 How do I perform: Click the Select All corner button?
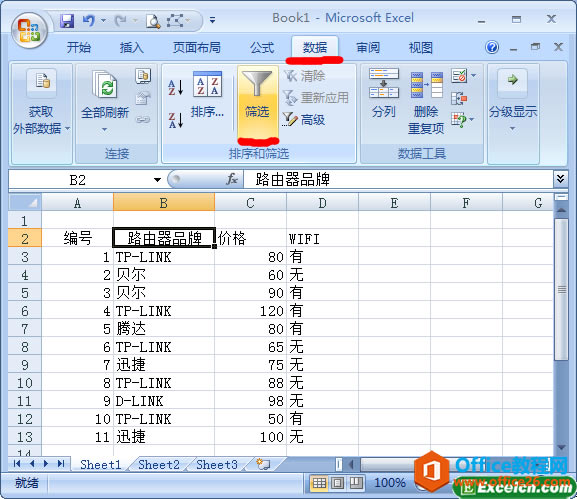point(25,203)
